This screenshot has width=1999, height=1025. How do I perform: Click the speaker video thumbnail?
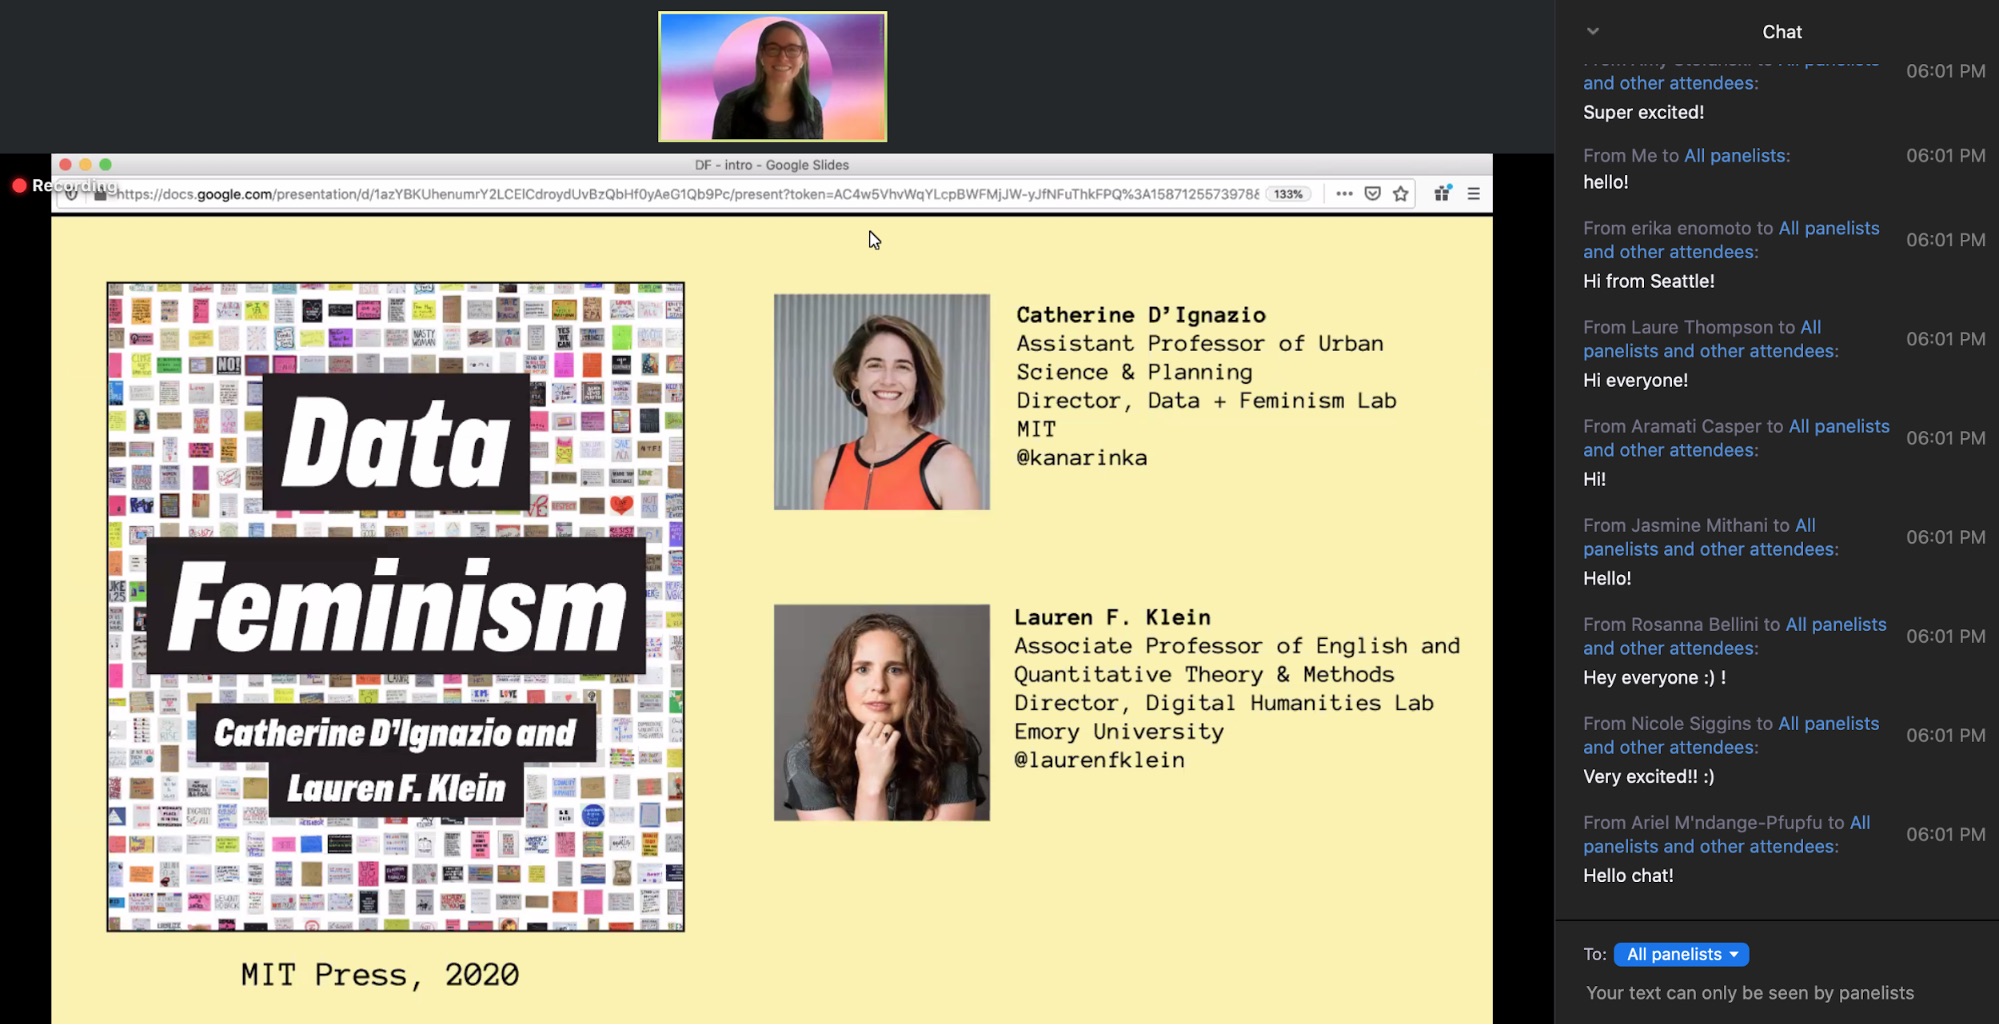pos(772,76)
